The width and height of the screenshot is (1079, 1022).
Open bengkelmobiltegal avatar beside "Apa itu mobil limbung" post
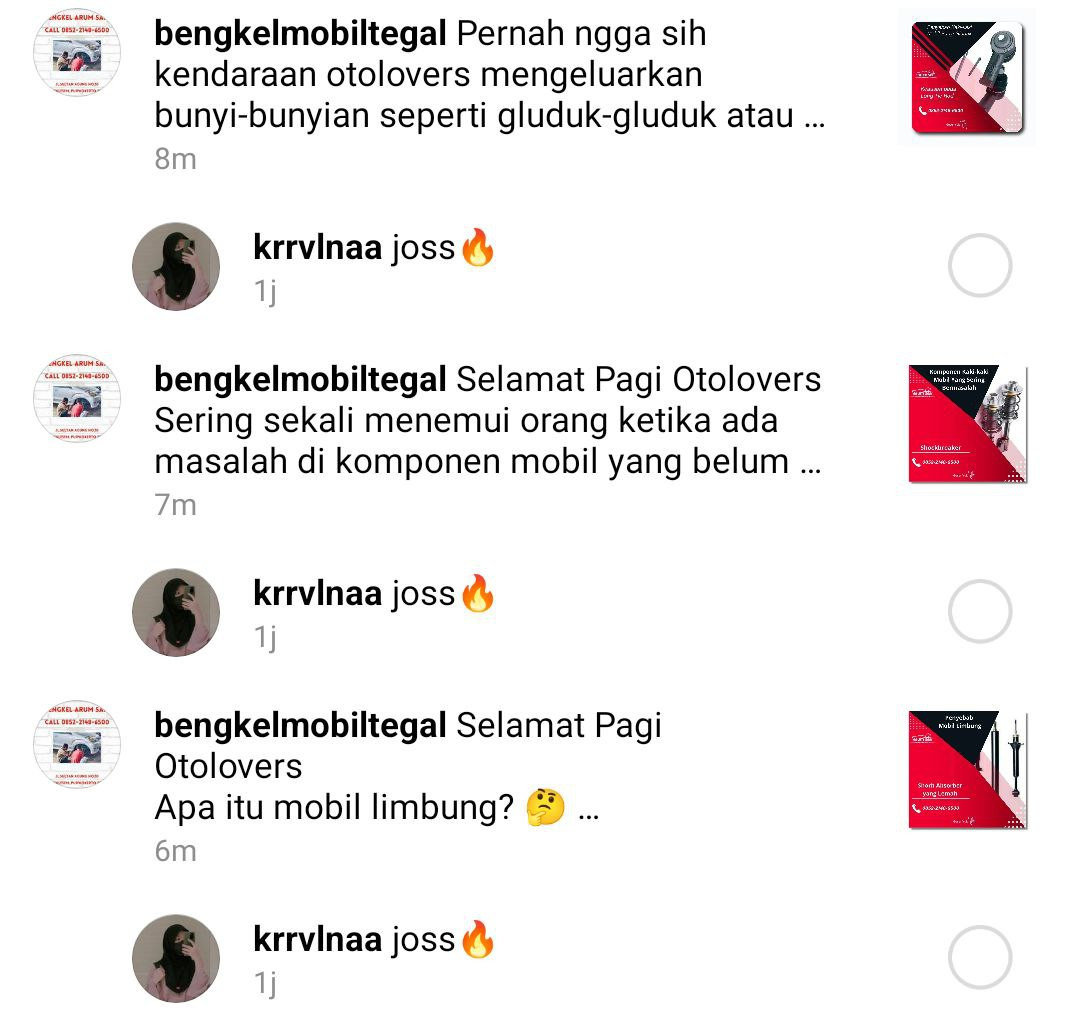pos(77,745)
